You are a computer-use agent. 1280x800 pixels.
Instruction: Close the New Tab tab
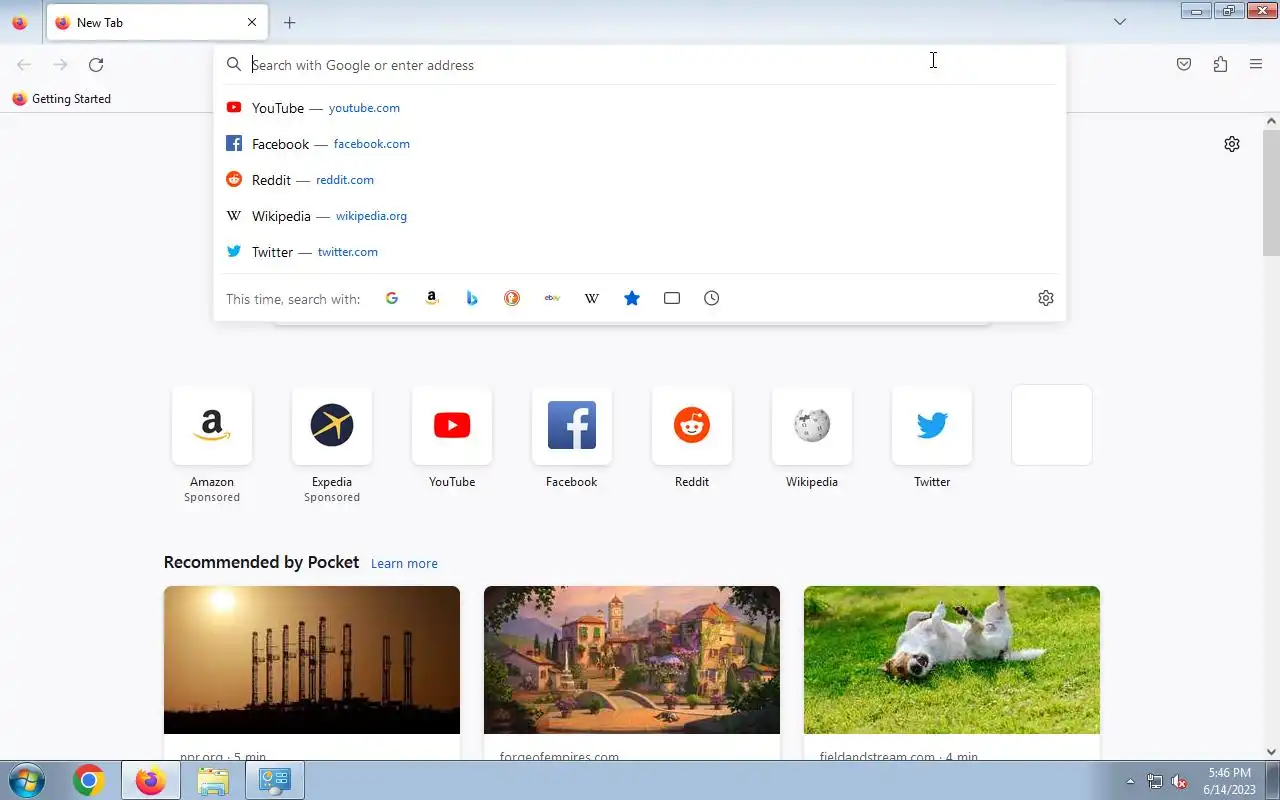pos(252,22)
